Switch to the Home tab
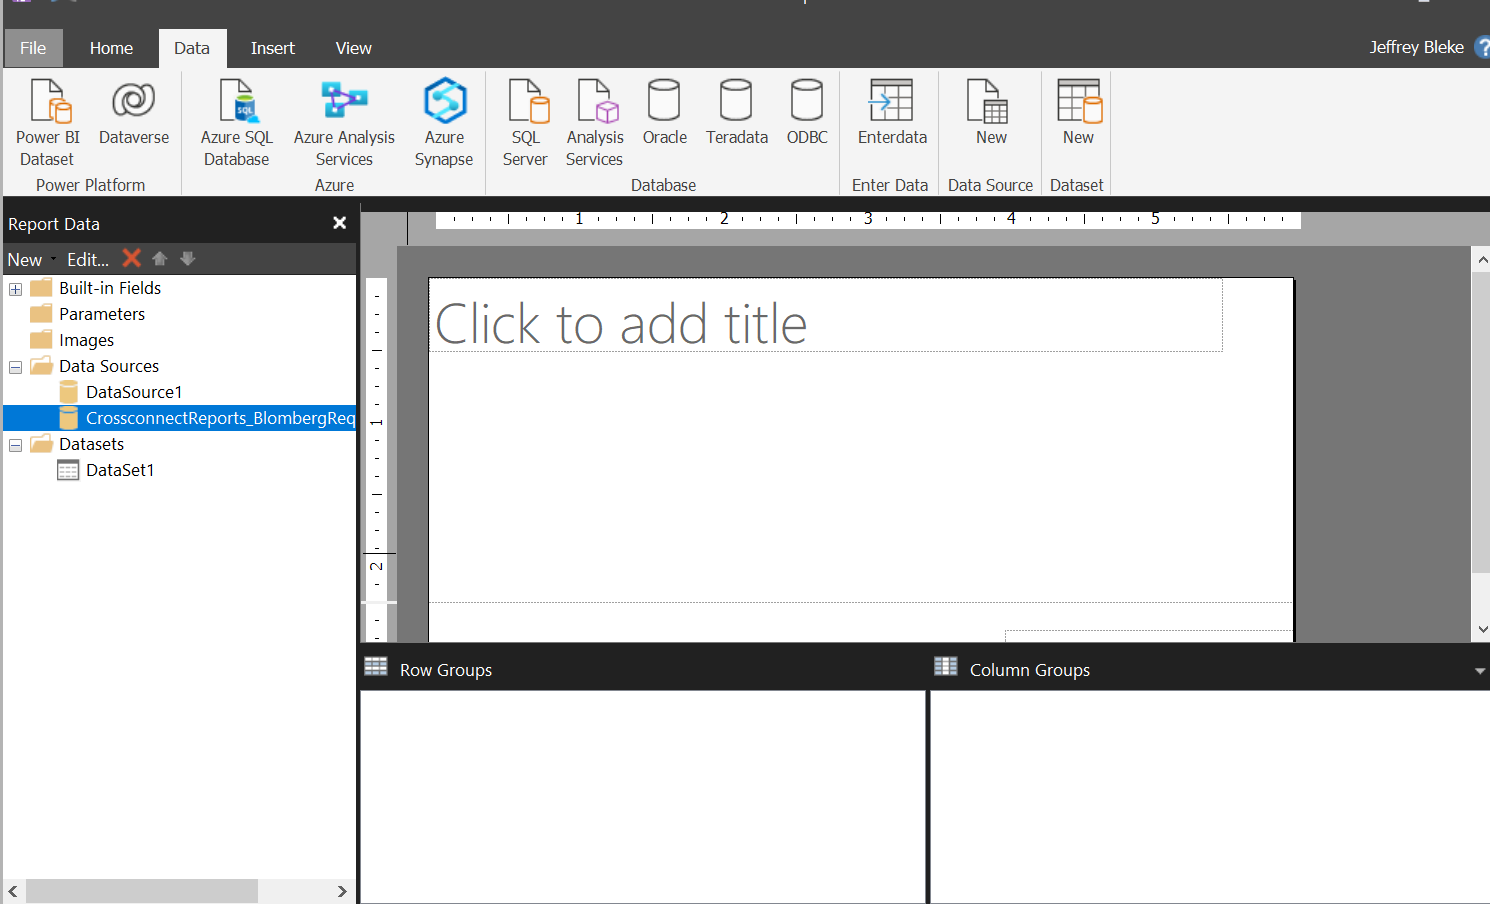 (x=111, y=48)
